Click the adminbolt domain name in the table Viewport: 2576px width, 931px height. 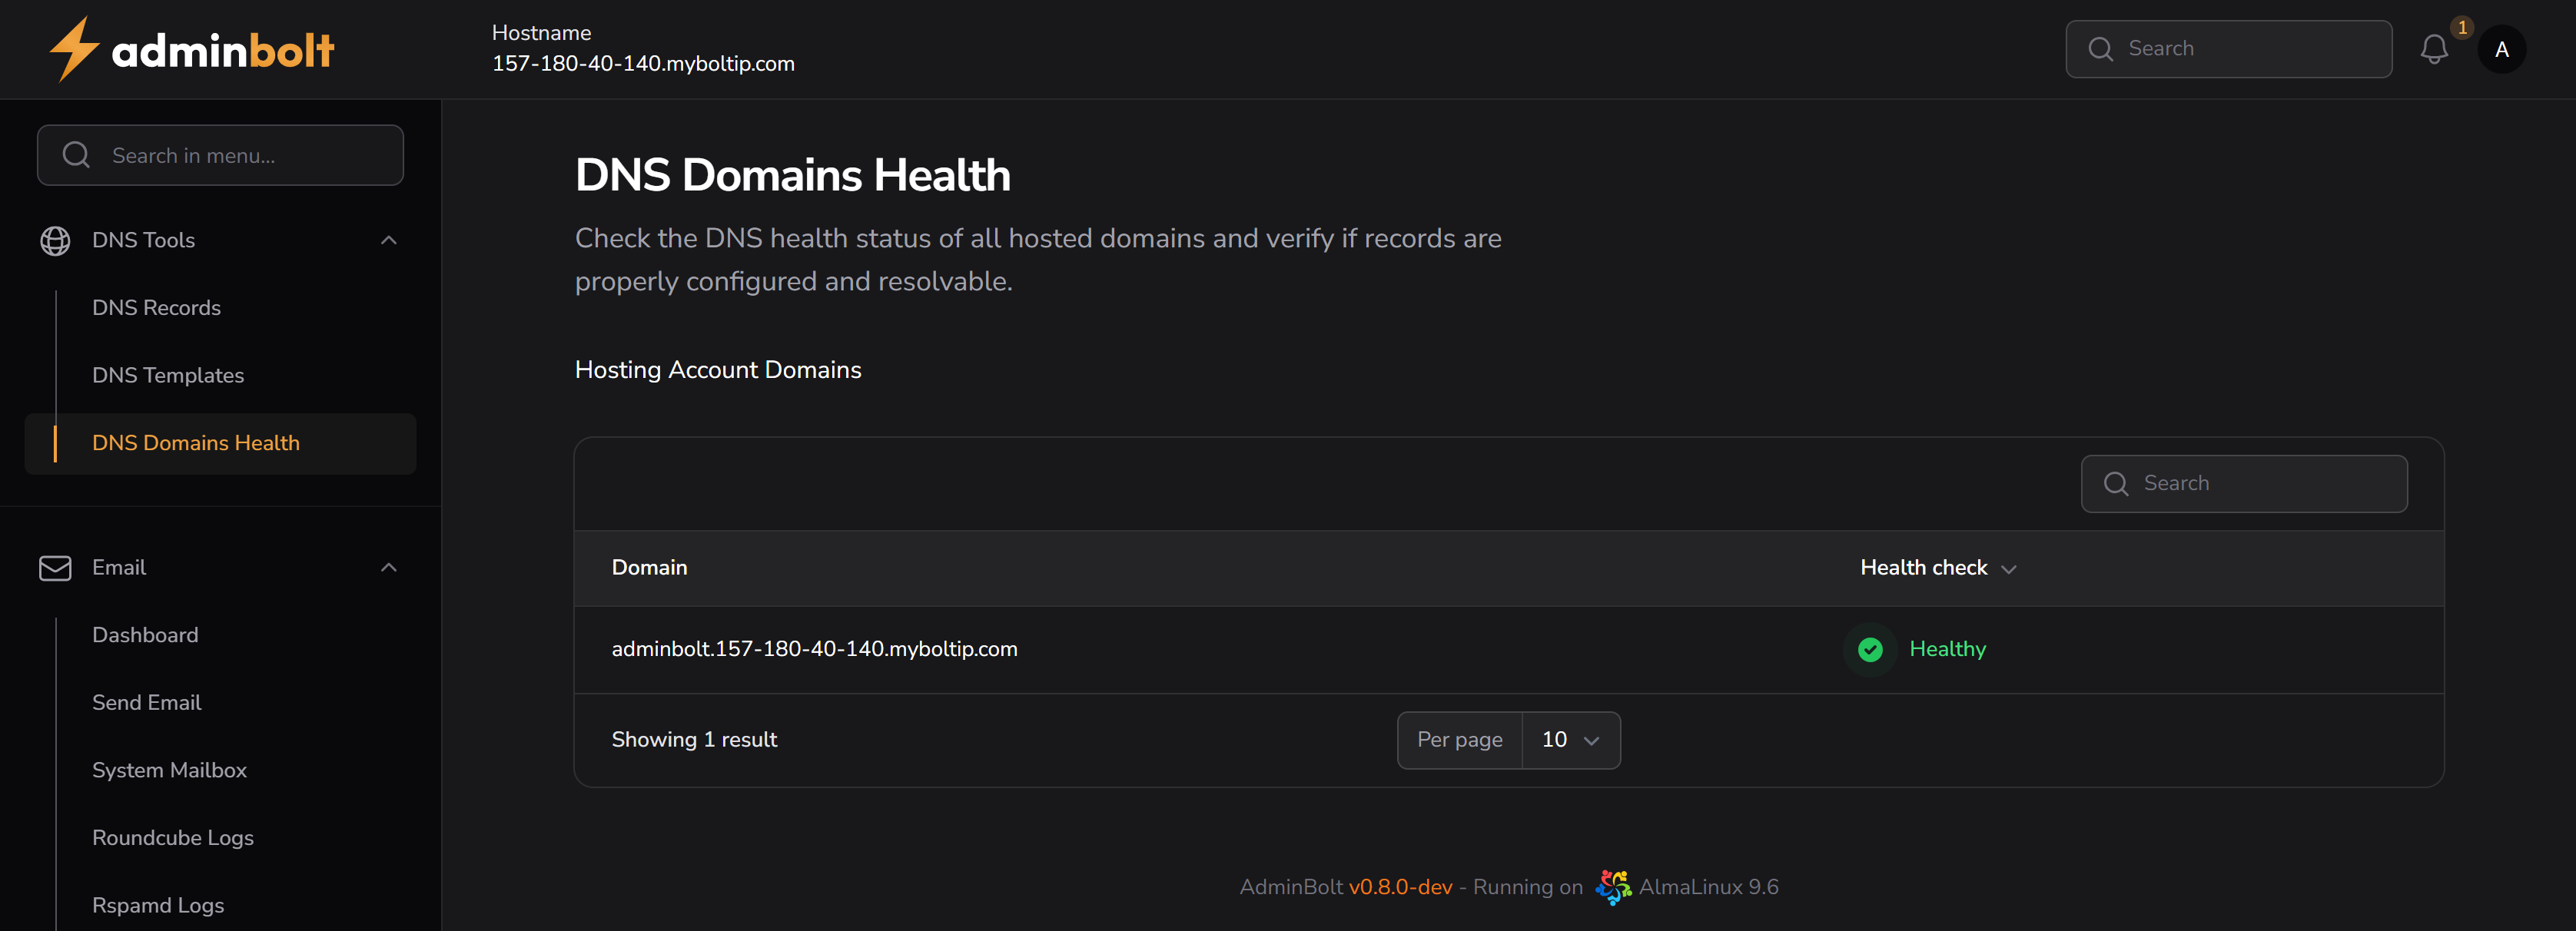pyautogui.click(x=815, y=649)
